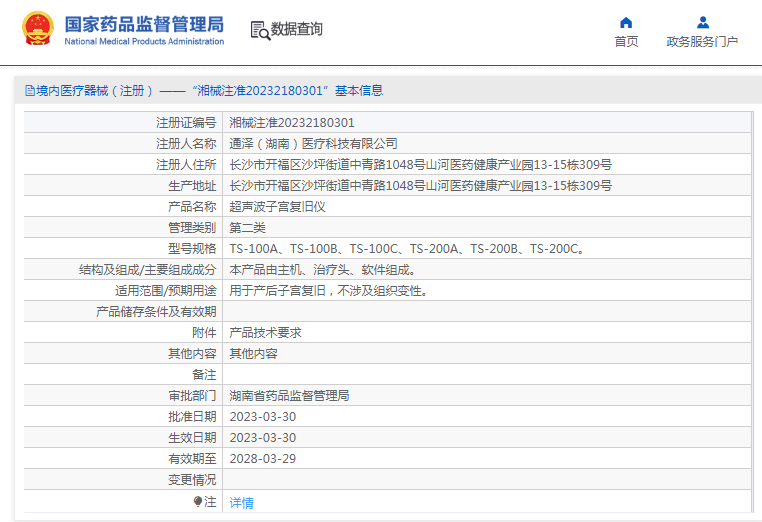This screenshot has width=762, height=522.
Task: Click the lightbulb icon beside 注
Action: click(198, 501)
